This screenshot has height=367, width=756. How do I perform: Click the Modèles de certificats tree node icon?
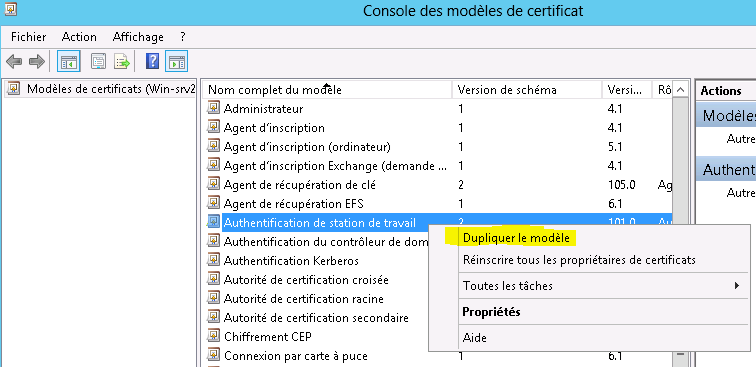tap(14, 89)
